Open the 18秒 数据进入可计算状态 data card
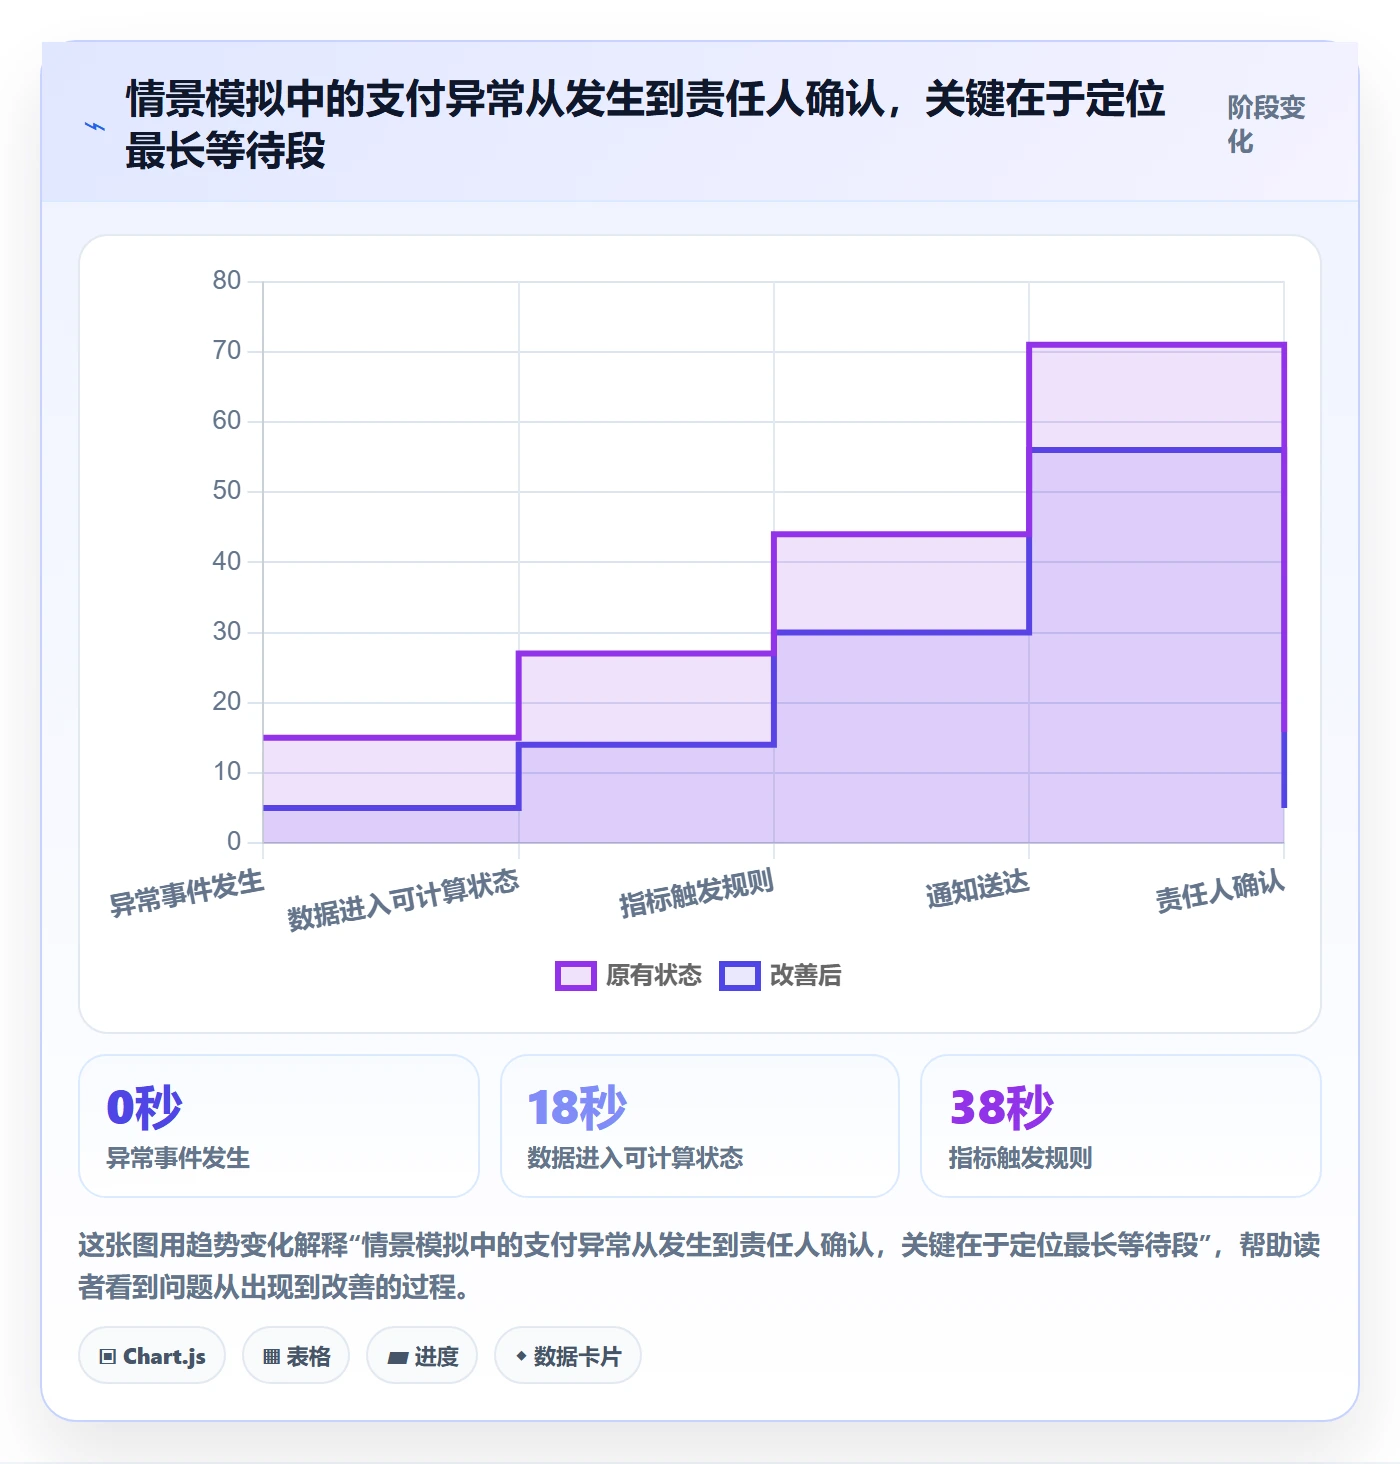 click(x=700, y=1126)
